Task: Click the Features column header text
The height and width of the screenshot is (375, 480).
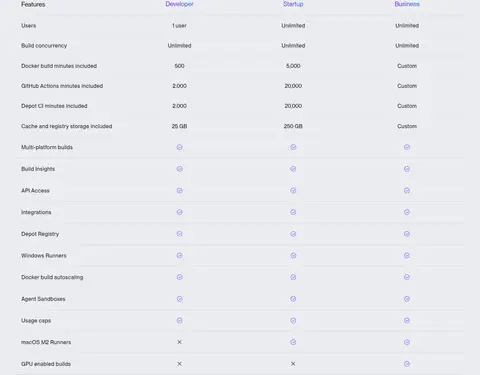Action: click(33, 4)
